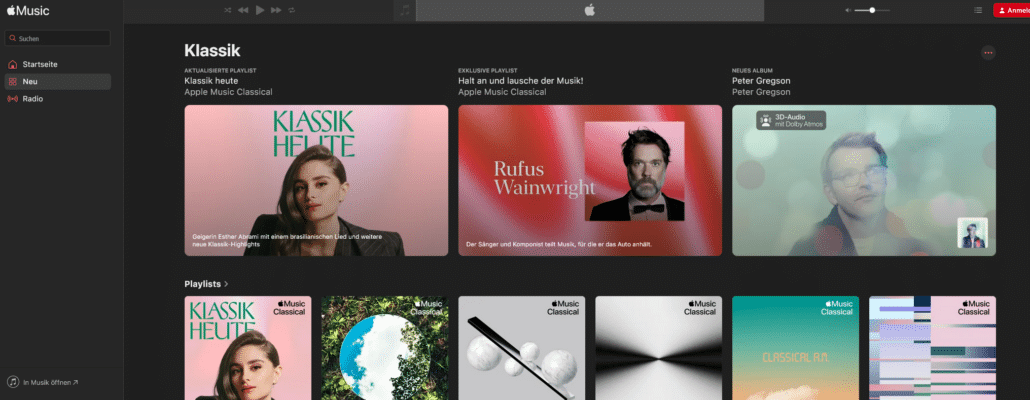Open the pink striped playlist cover
1030x400 pixels.
[932, 348]
